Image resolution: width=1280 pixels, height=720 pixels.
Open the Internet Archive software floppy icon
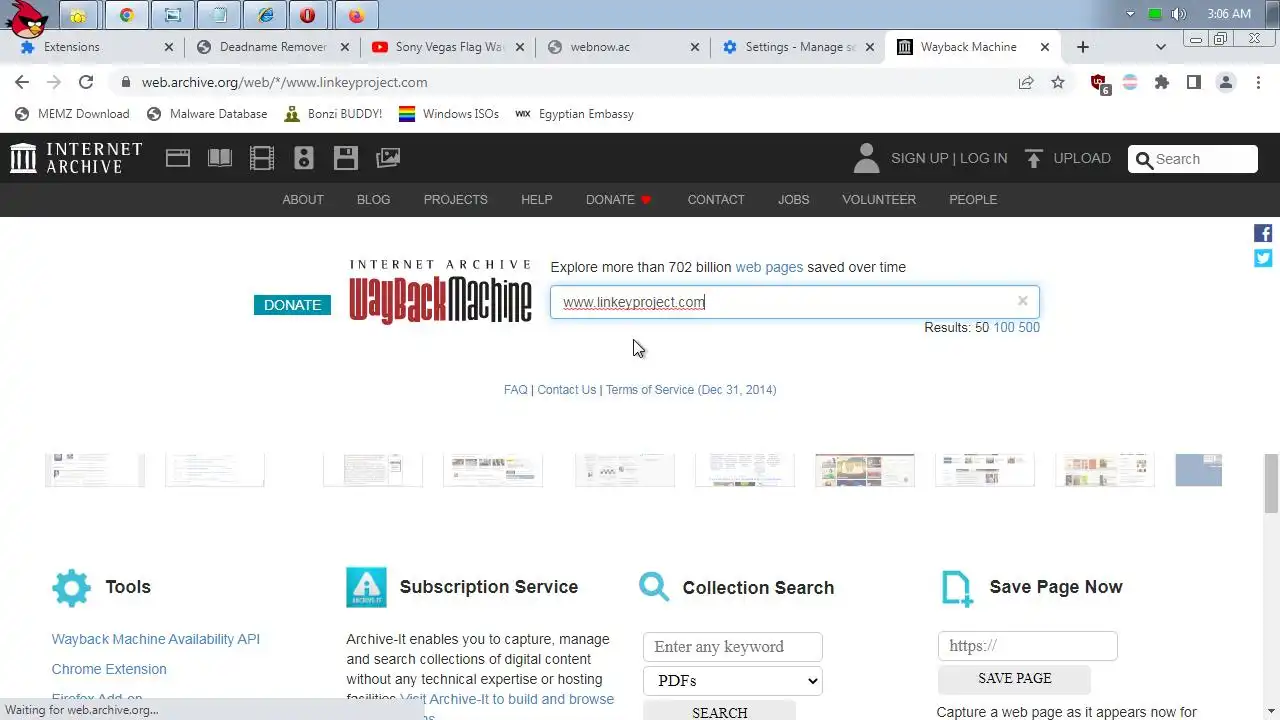tap(346, 158)
